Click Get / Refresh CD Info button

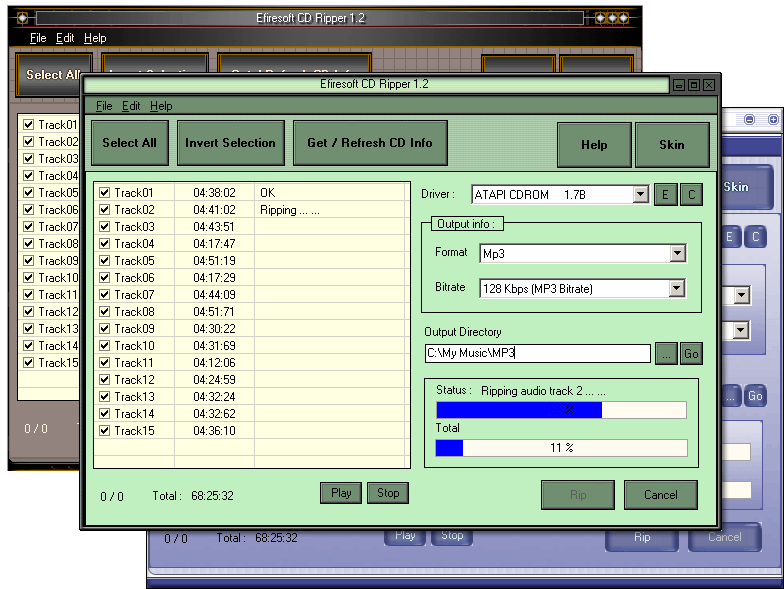(370, 143)
